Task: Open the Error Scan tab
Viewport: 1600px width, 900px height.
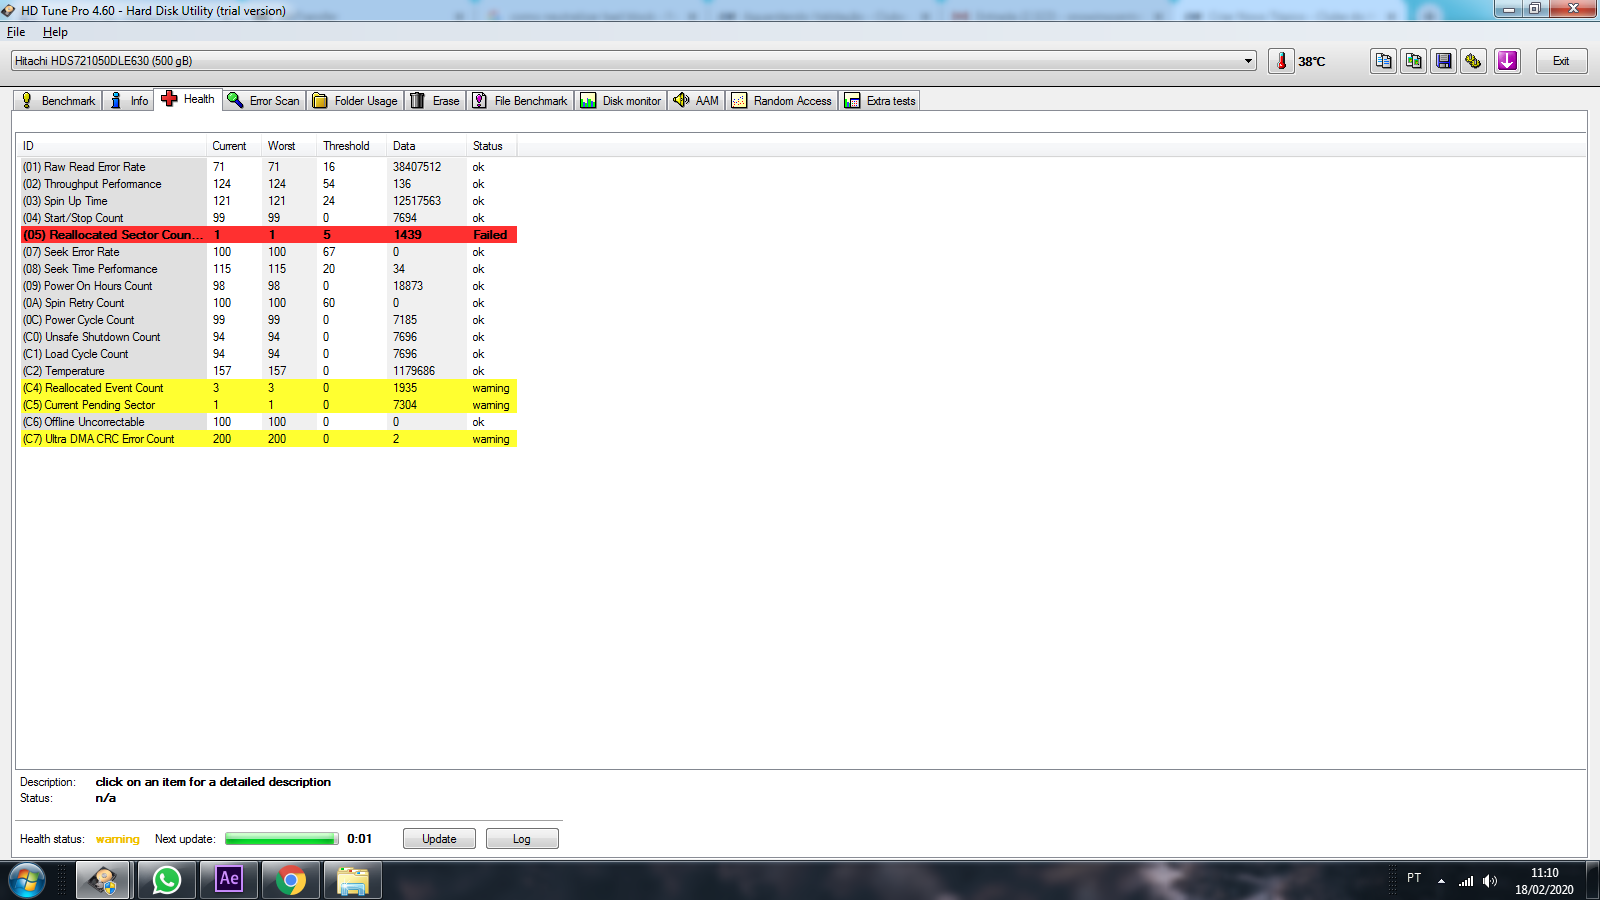Action: click(264, 101)
